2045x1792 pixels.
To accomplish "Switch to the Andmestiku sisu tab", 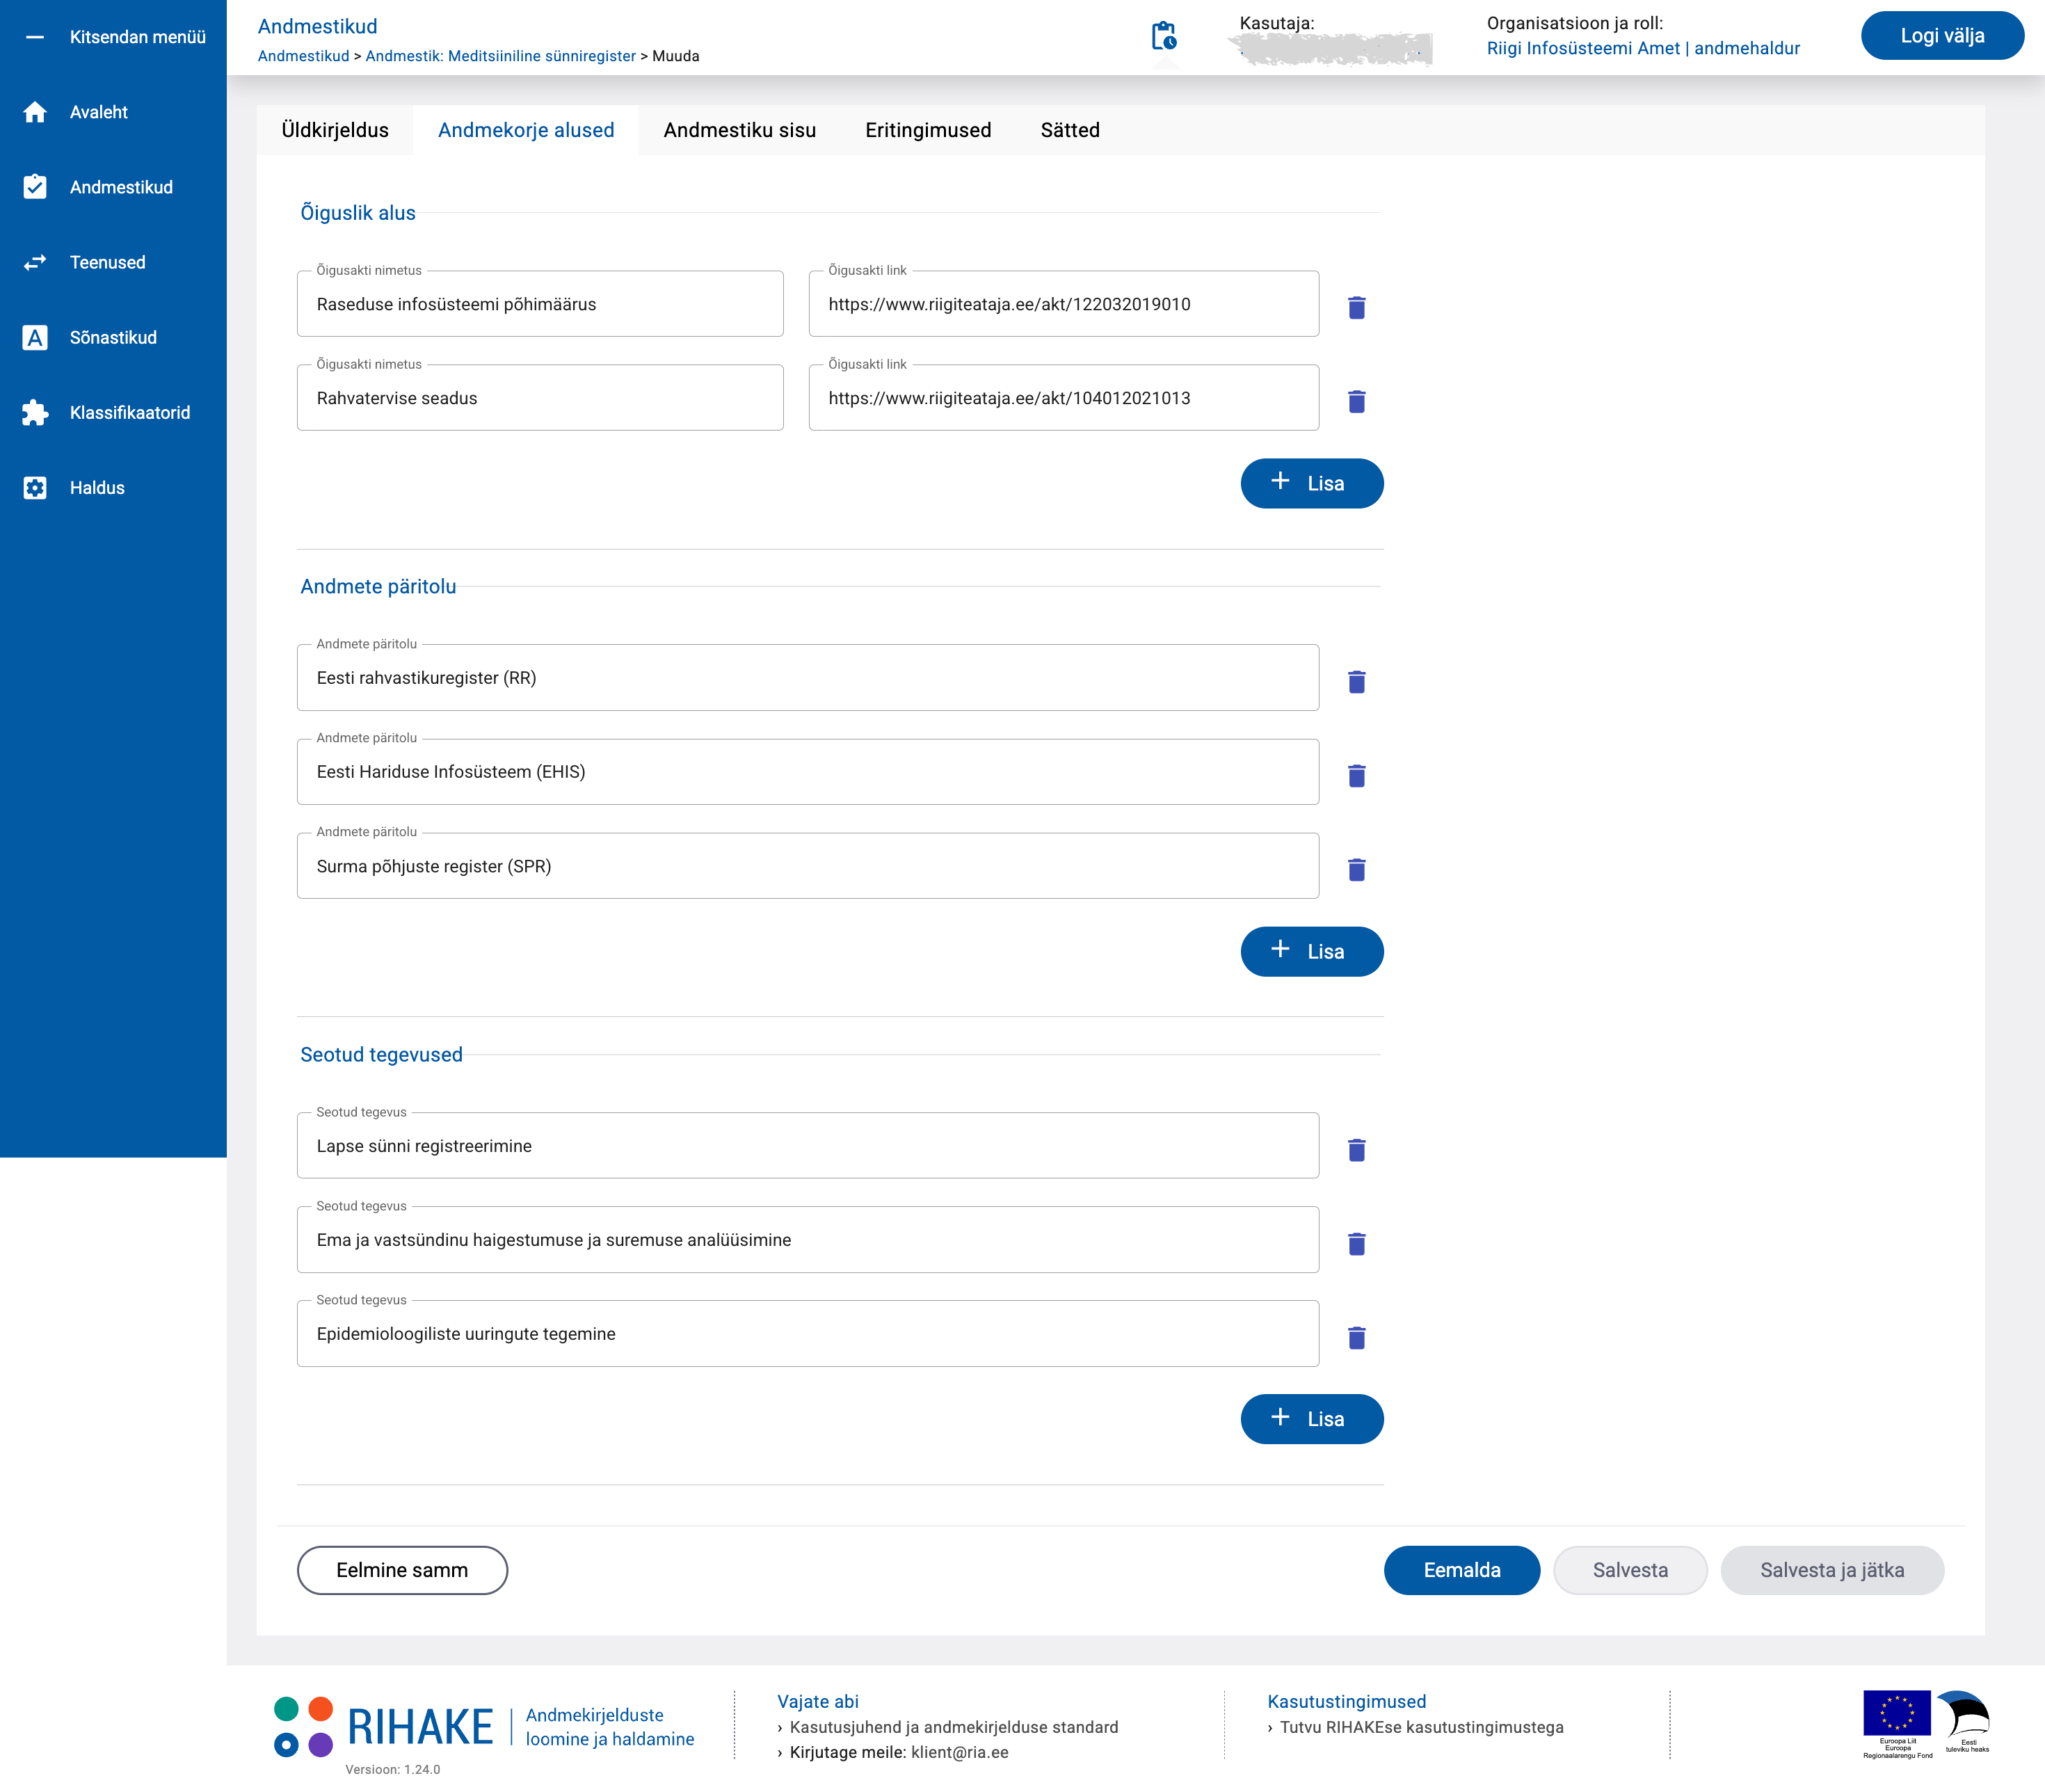I will pyautogui.click(x=739, y=130).
